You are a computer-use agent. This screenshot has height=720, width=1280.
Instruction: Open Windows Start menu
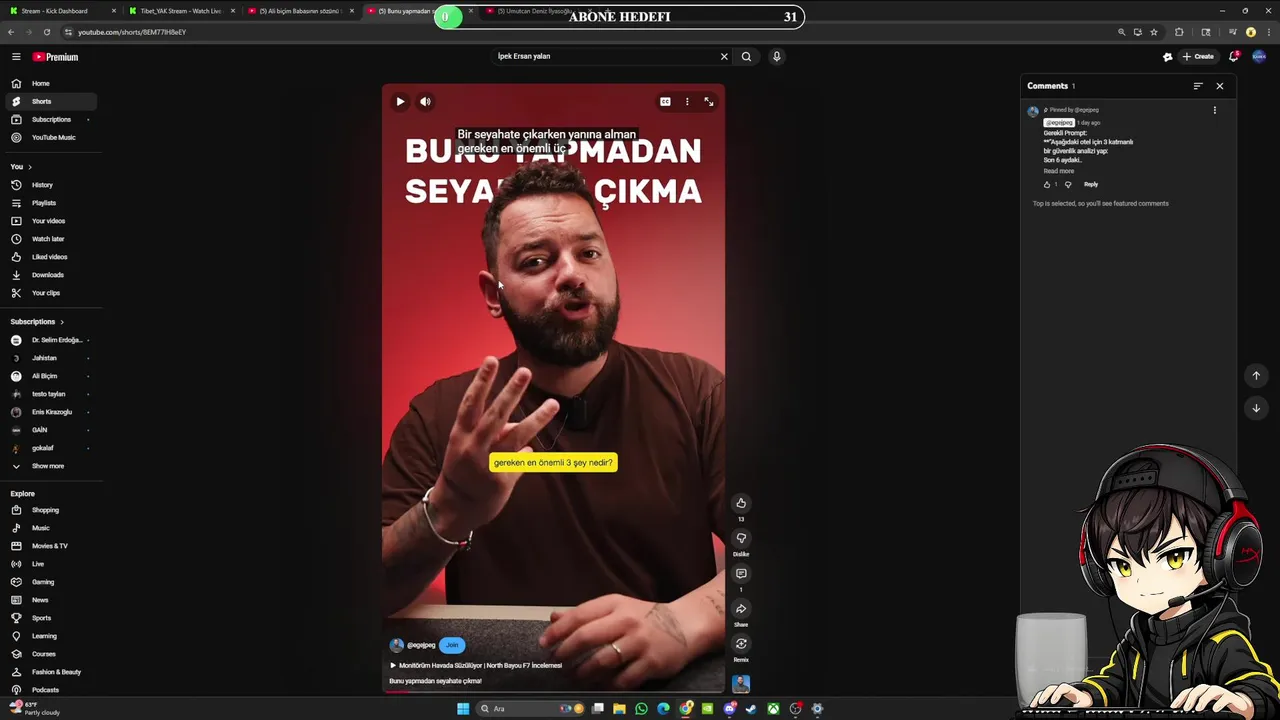pos(463,709)
